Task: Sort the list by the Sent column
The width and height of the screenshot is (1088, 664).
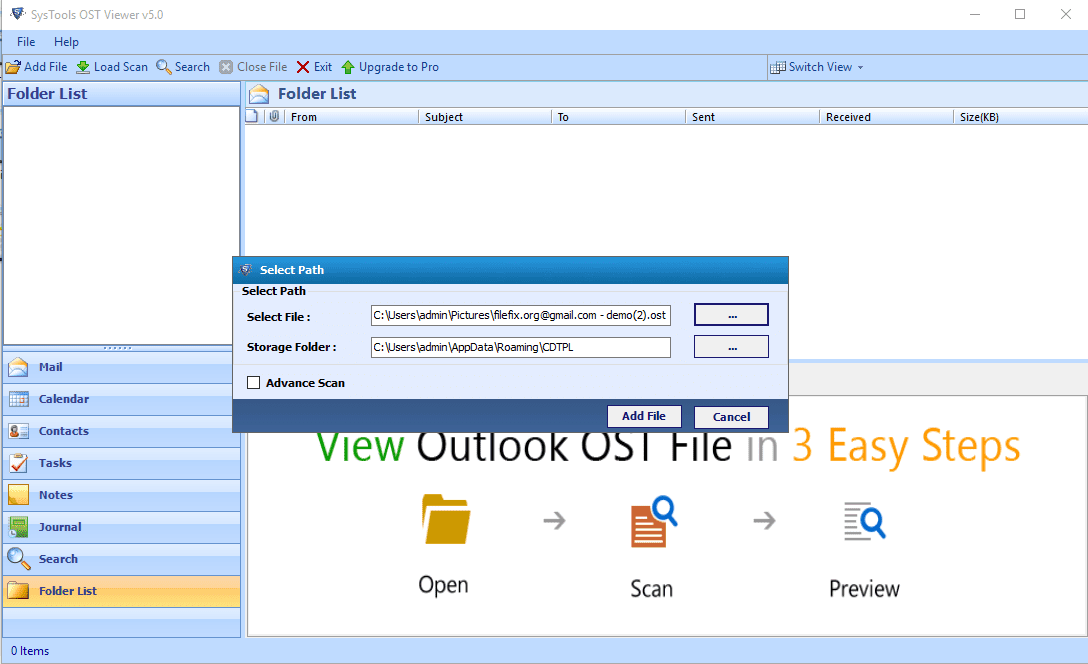Action: point(753,117)
